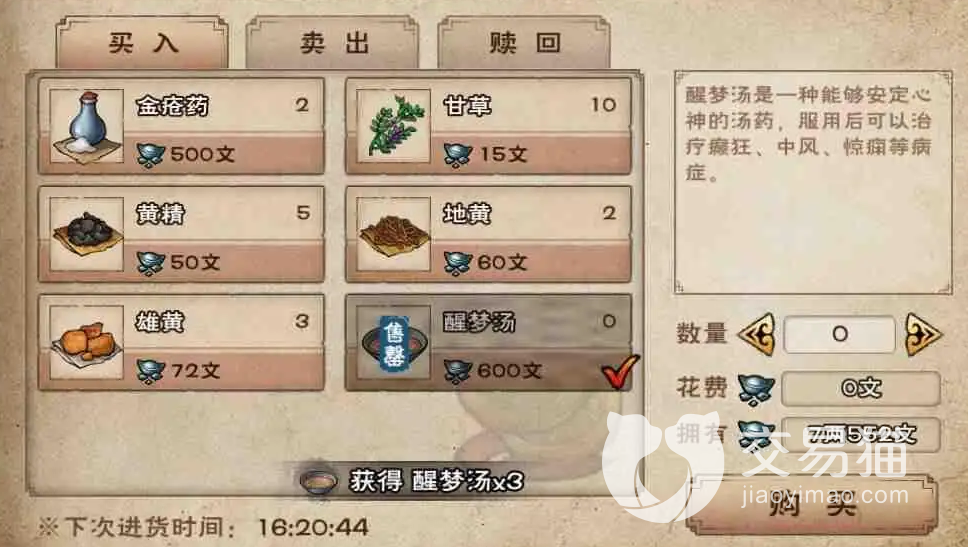The width and height of the screenshot is (968, 547).
Task: Pick the 黄精 black root icon
Action: pyautogui.click(x=86, y=234)
